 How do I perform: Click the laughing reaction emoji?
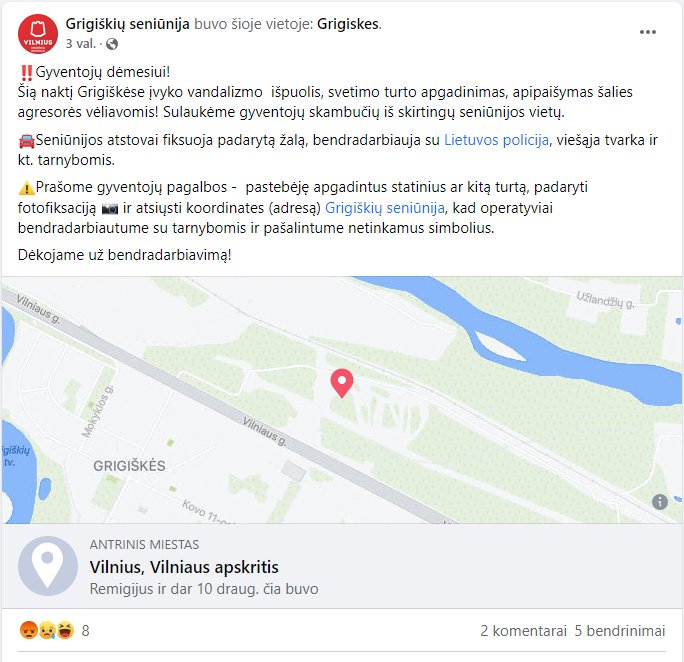click(65, 631)
